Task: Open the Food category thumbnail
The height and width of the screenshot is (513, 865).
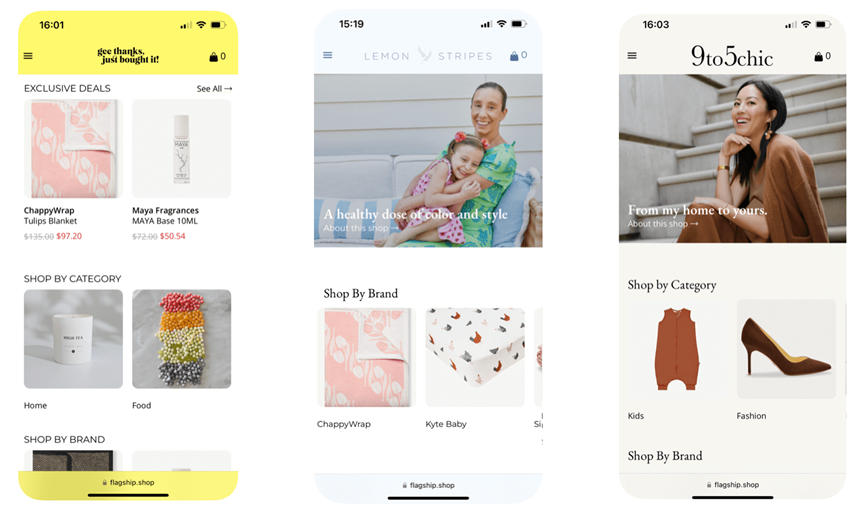Action: pos(181,339)
